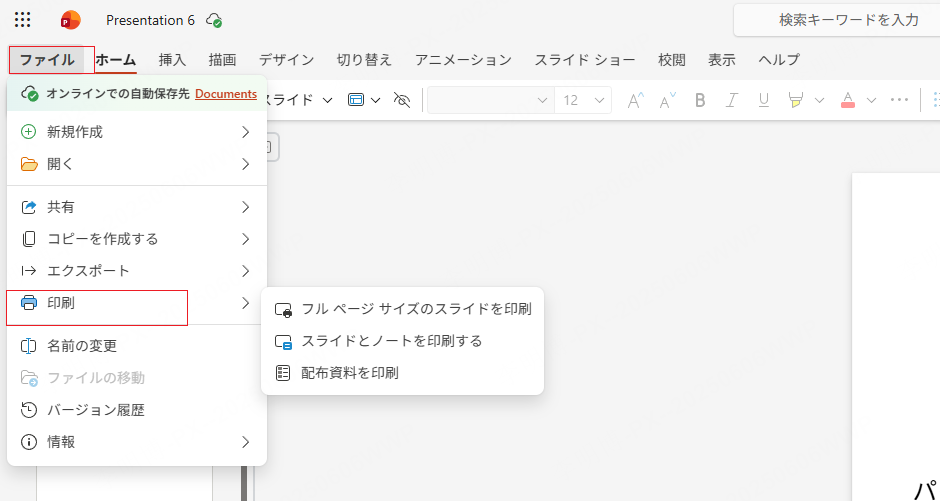Select コピーを作成する menu item
Screen dimensions: 940x501
pos(137,239)
